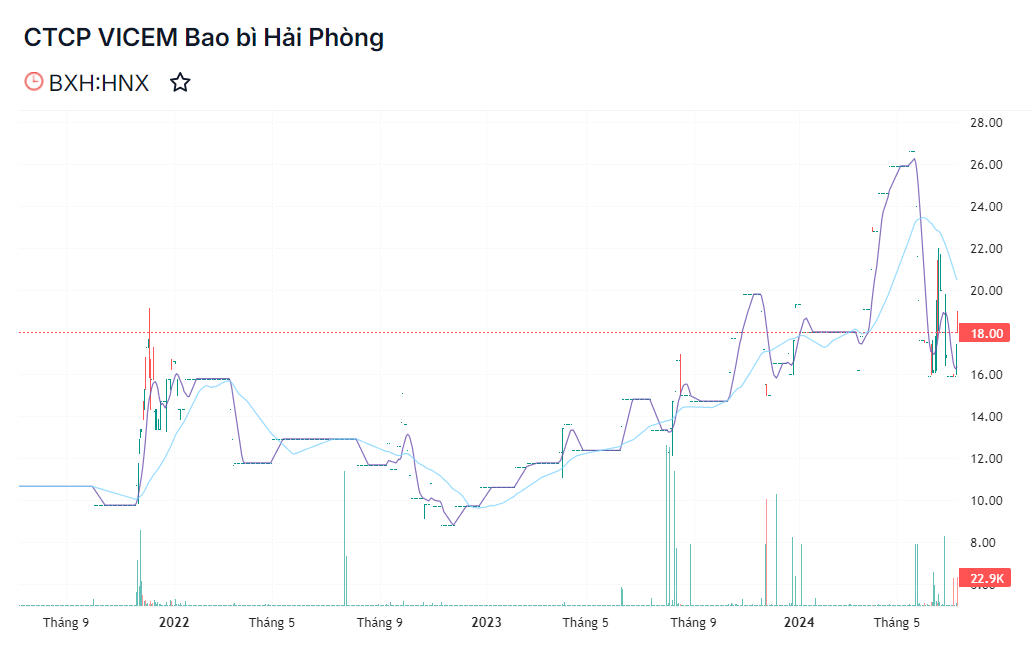
Task: Click the red clock icon before the ticker
Action: click(x=34, y=83)
